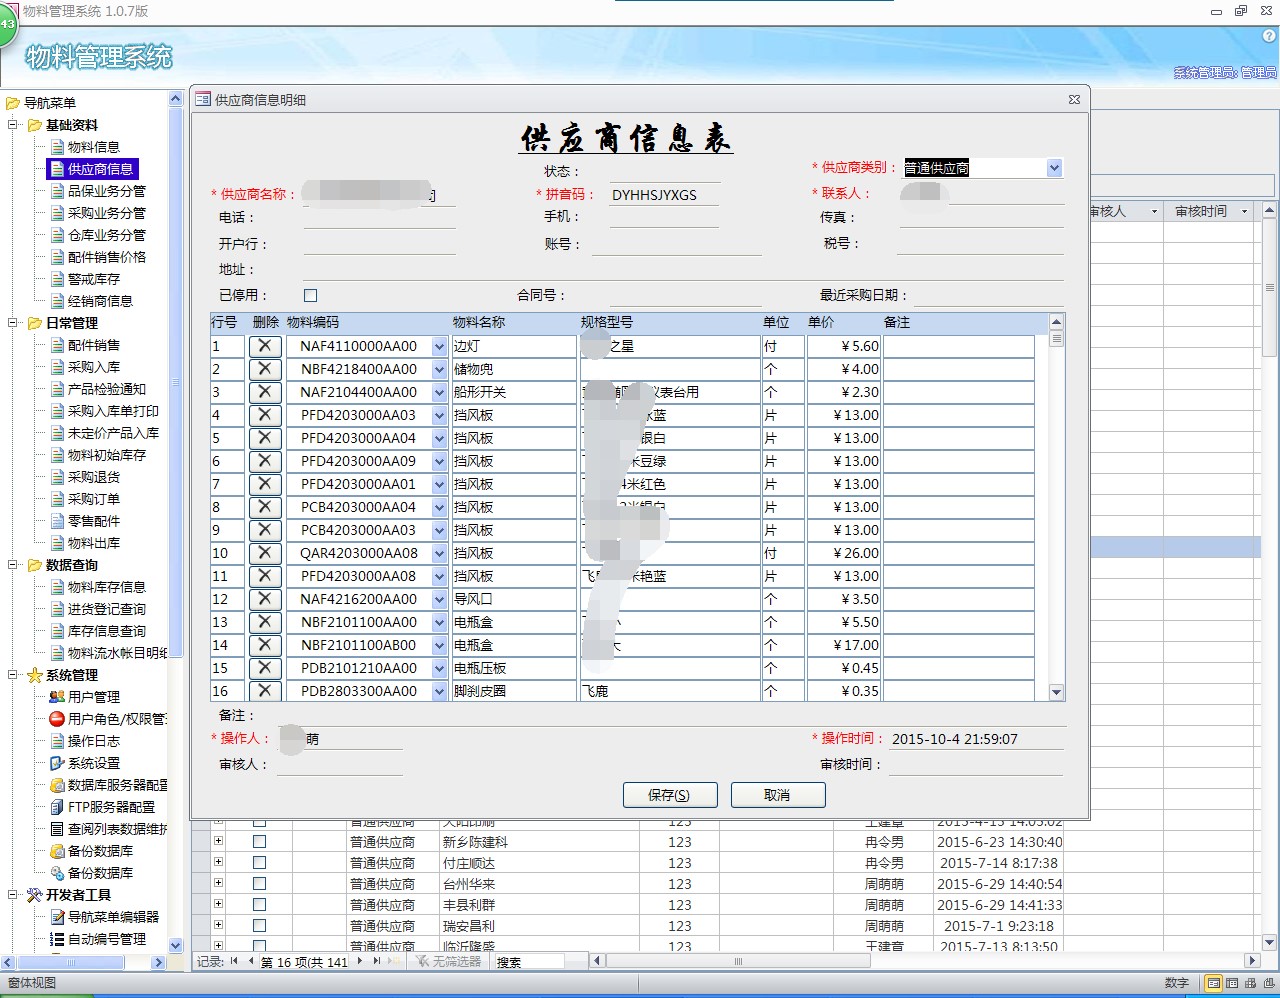Open 警戒库存 in navigation tree

pos(94,279)
